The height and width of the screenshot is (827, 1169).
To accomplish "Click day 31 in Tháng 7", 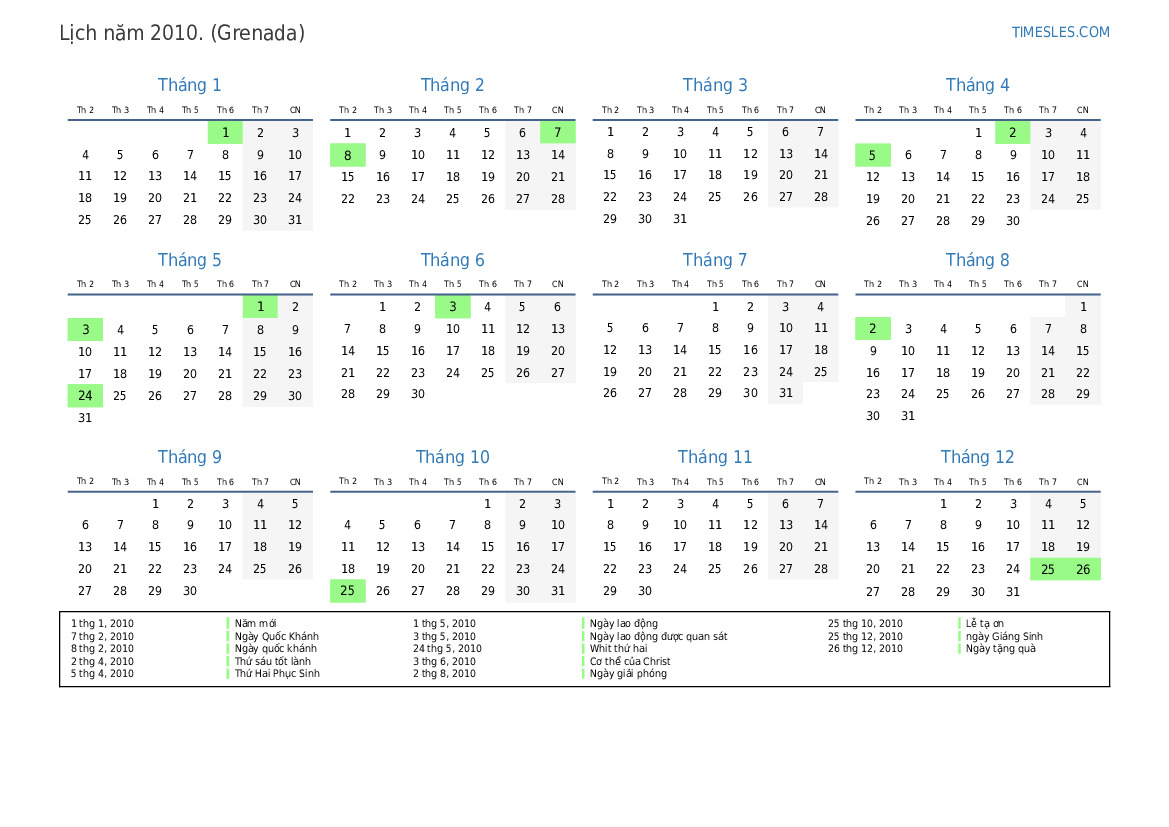I will (x=786, y=393).
